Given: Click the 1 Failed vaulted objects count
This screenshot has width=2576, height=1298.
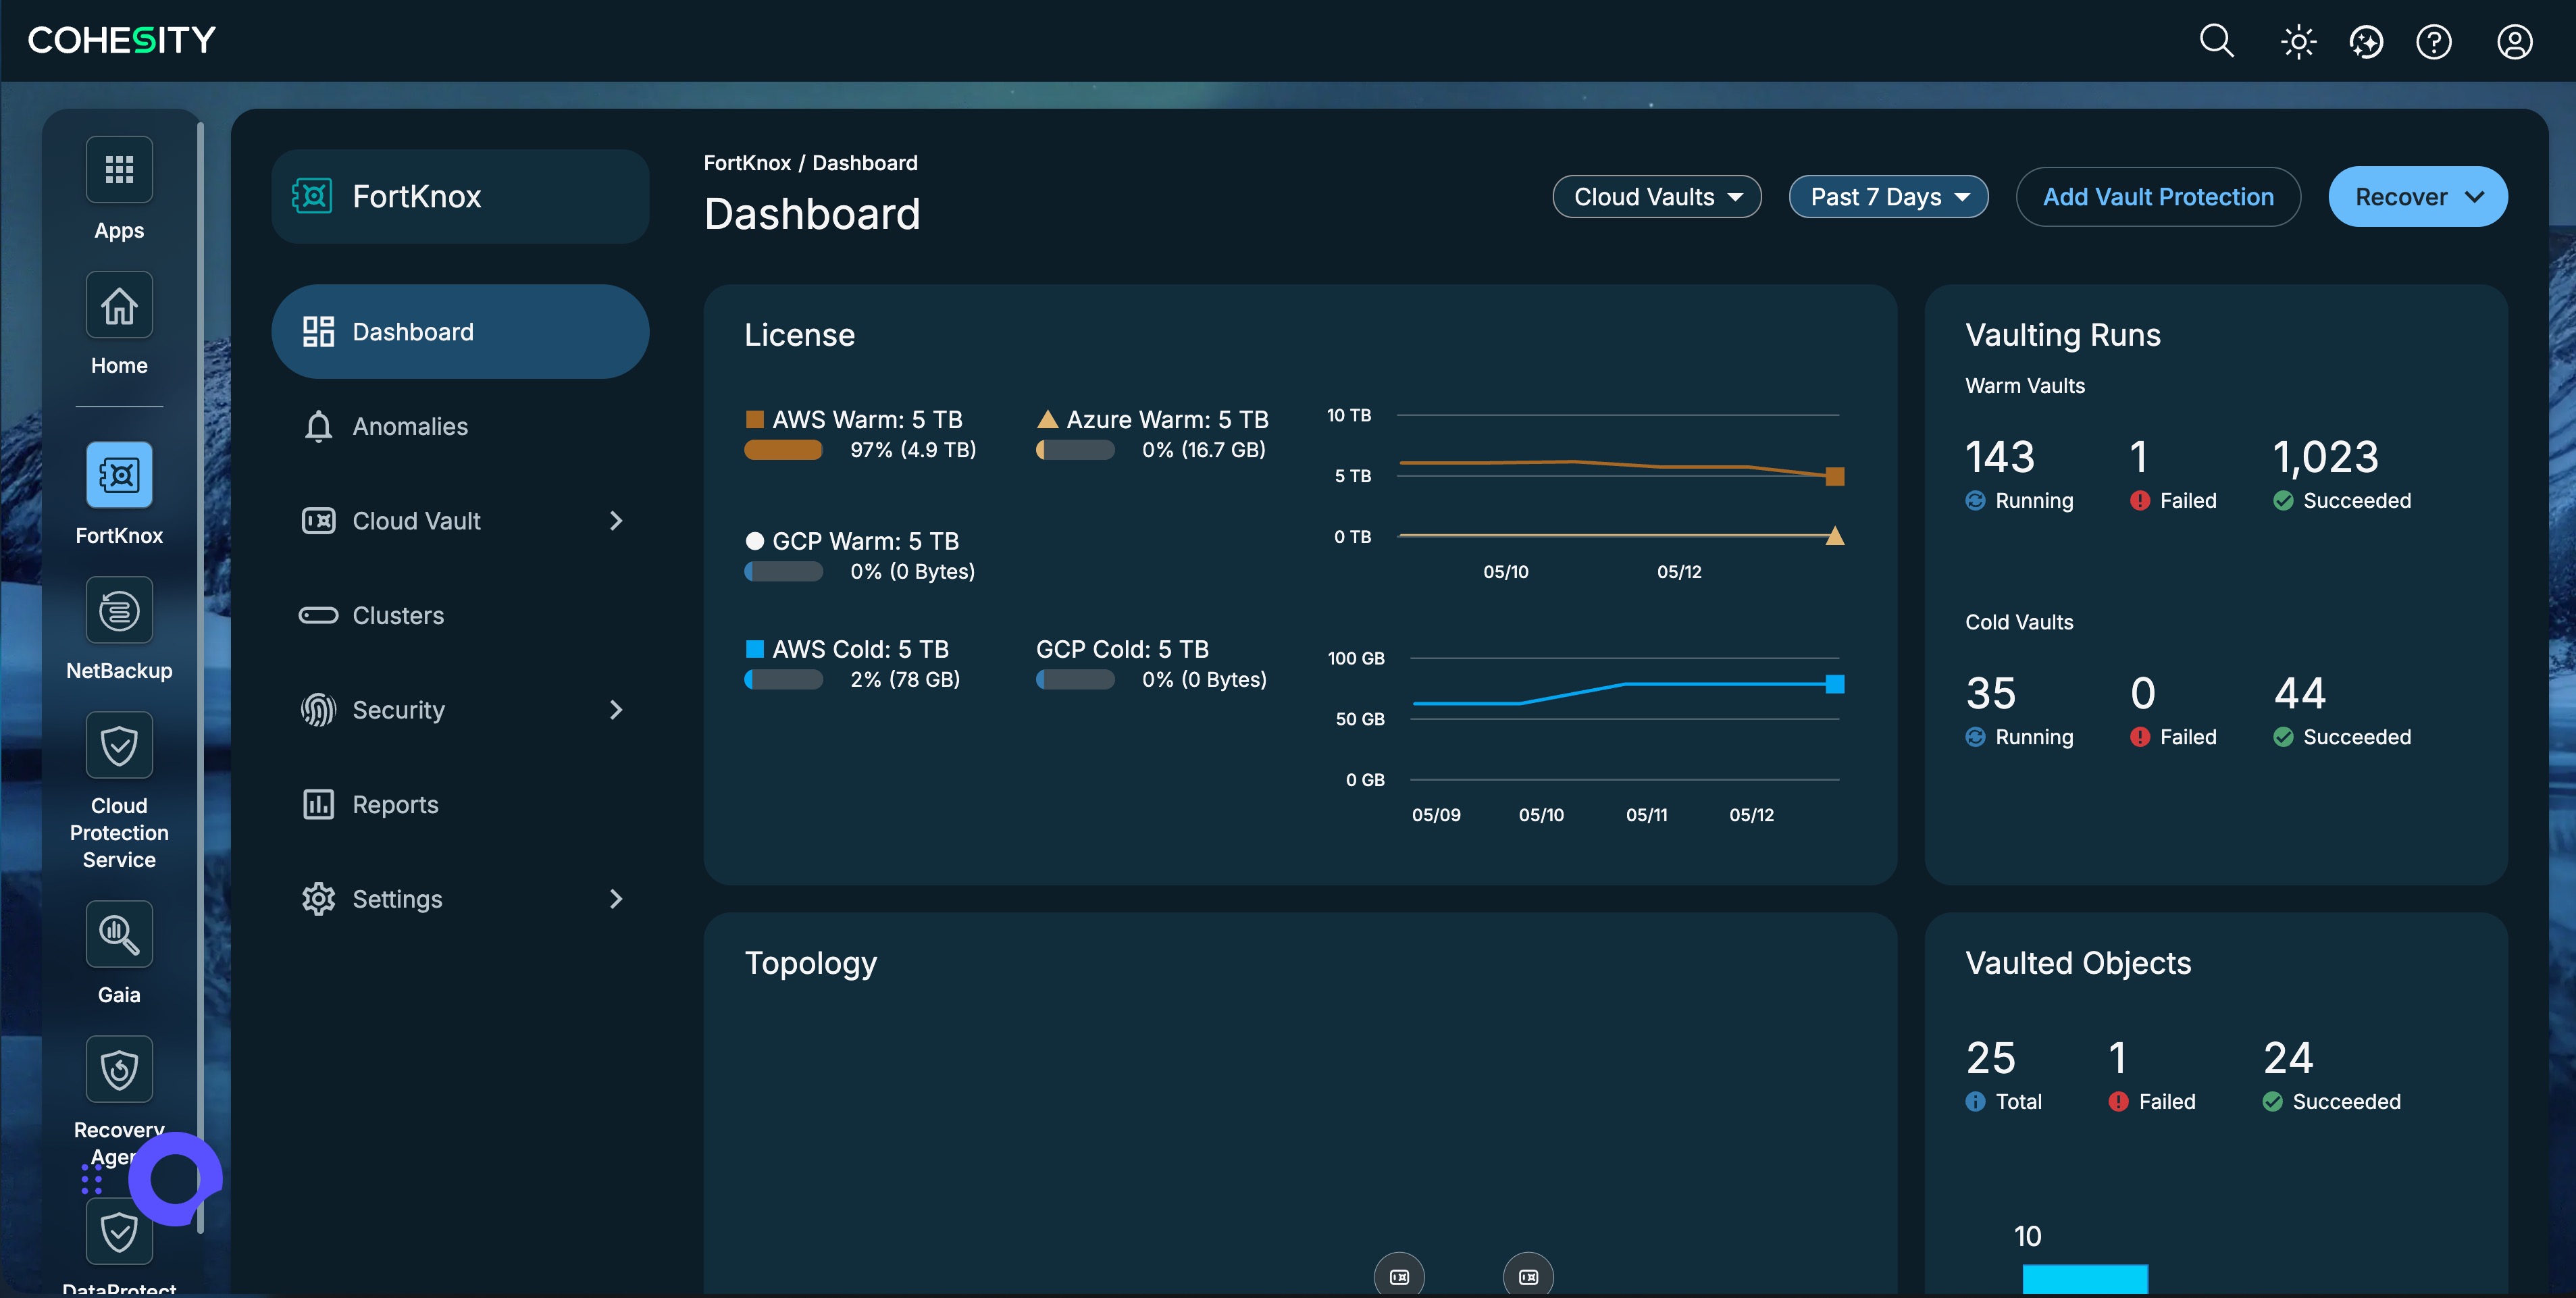Looking at the screenshot, I should [x=2117, y=1058].
